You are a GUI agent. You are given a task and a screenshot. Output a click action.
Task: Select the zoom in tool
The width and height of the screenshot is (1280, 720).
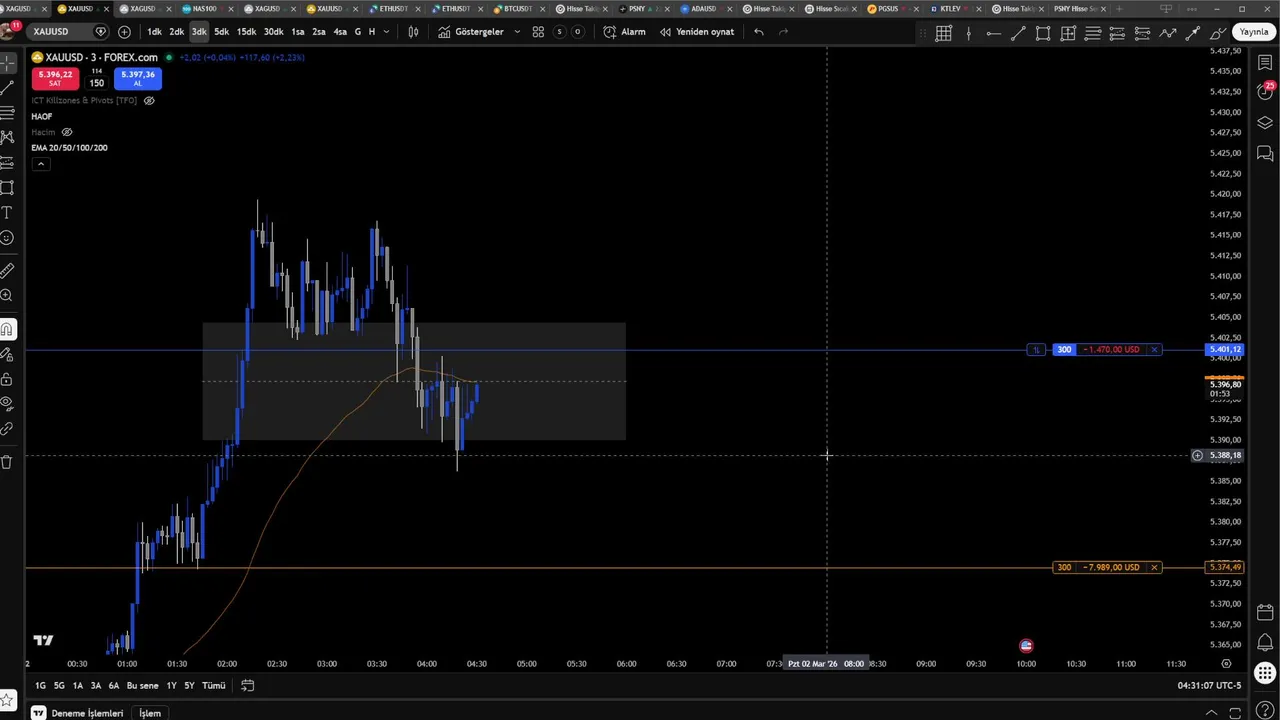tap(7, 295)
